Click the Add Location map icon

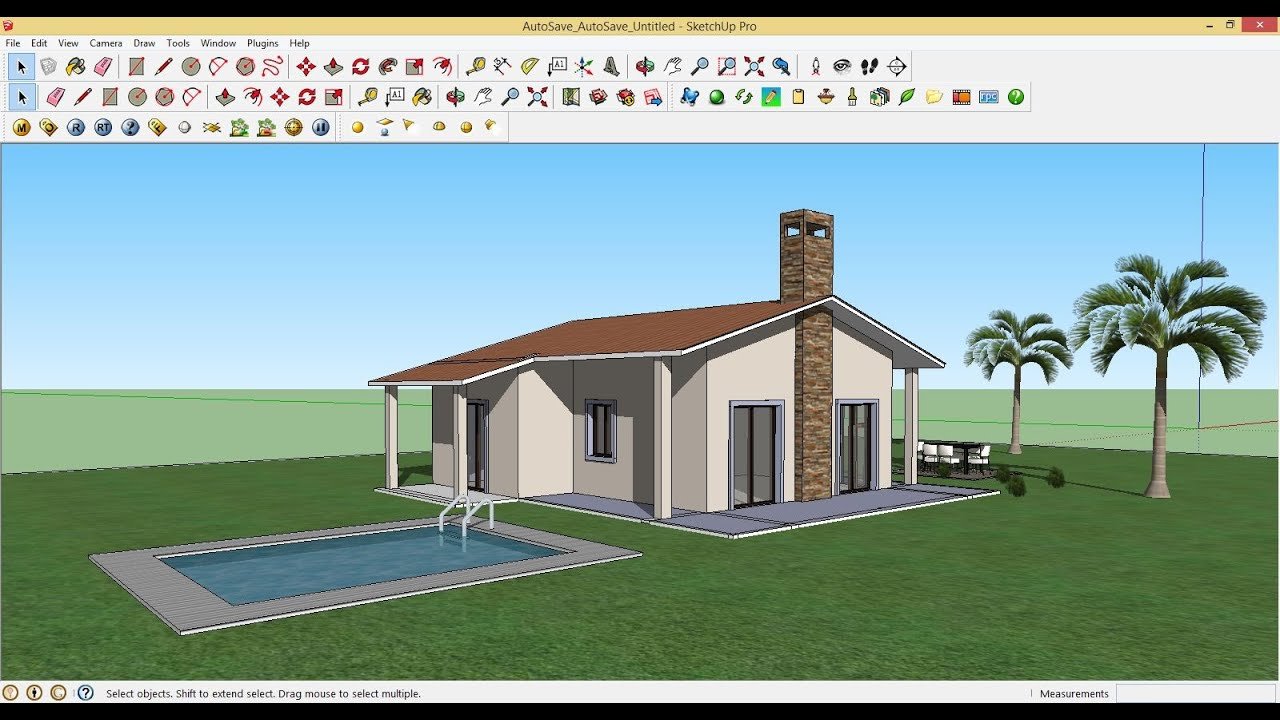(571, 97)
